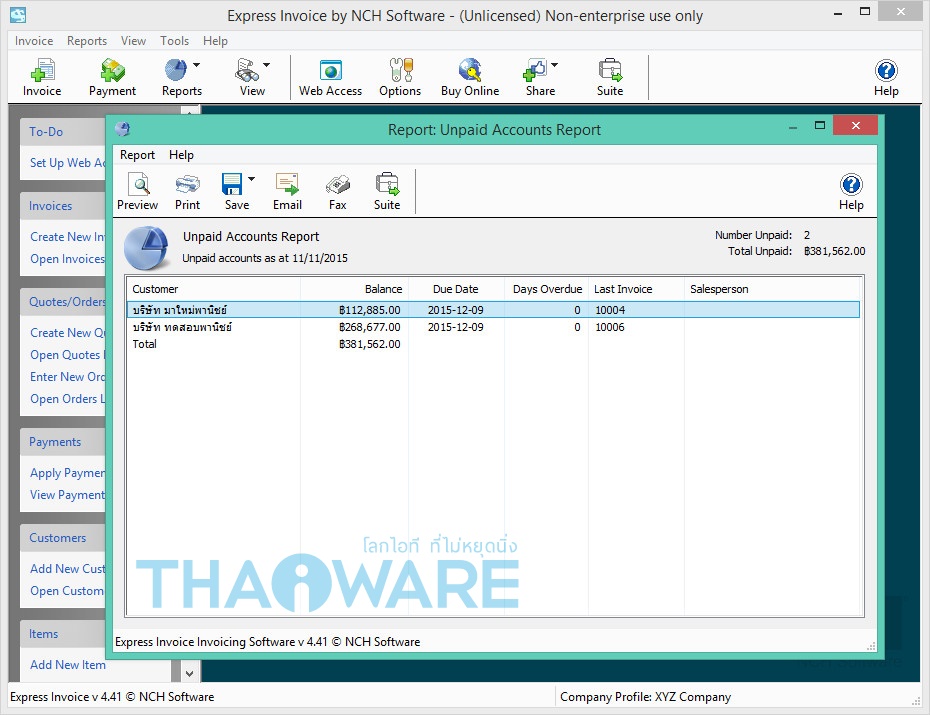The width and height of the screenshot is (930, 715).
Task: Maximize the Unpaid Accounts Report window
Action: click(820, 126)
